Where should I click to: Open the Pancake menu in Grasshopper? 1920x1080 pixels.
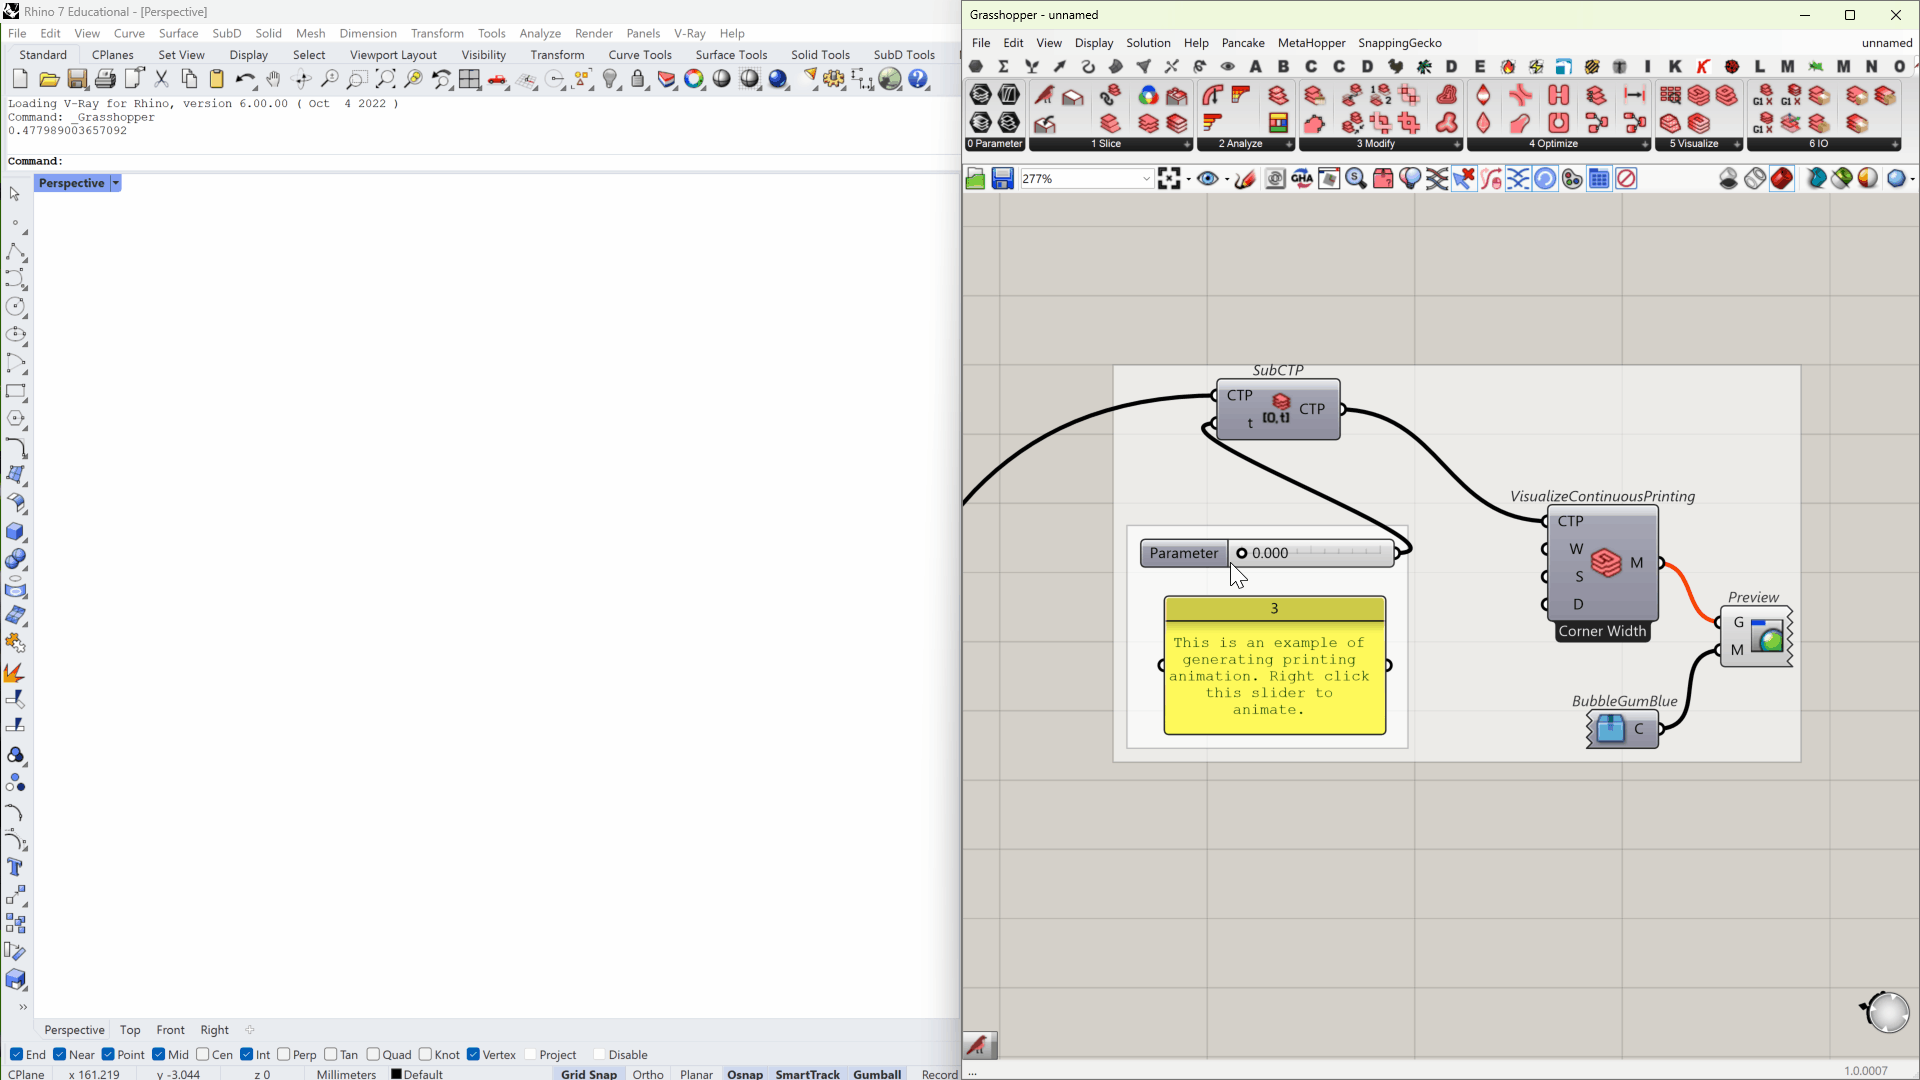1243,43
